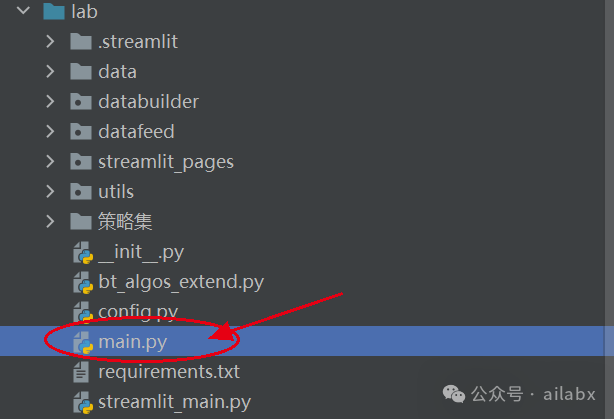Click the vertical scrollbar of project panel

[x=609, y=210]
